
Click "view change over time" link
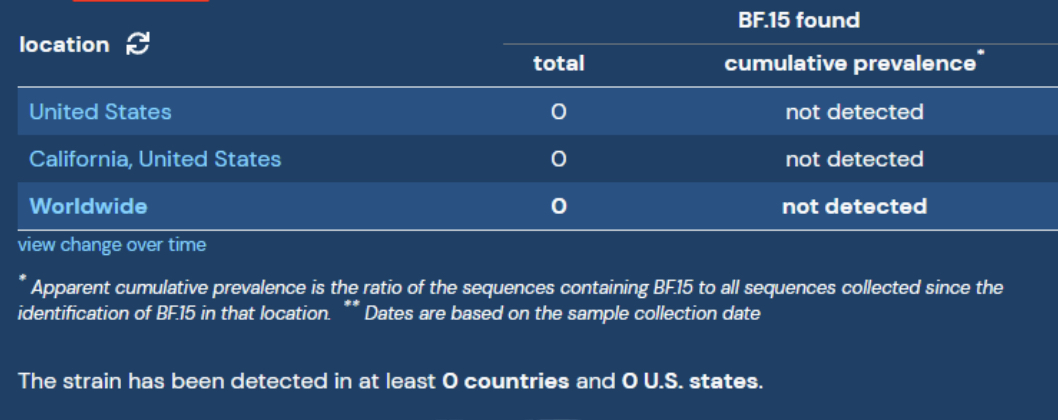pos(112,244)
